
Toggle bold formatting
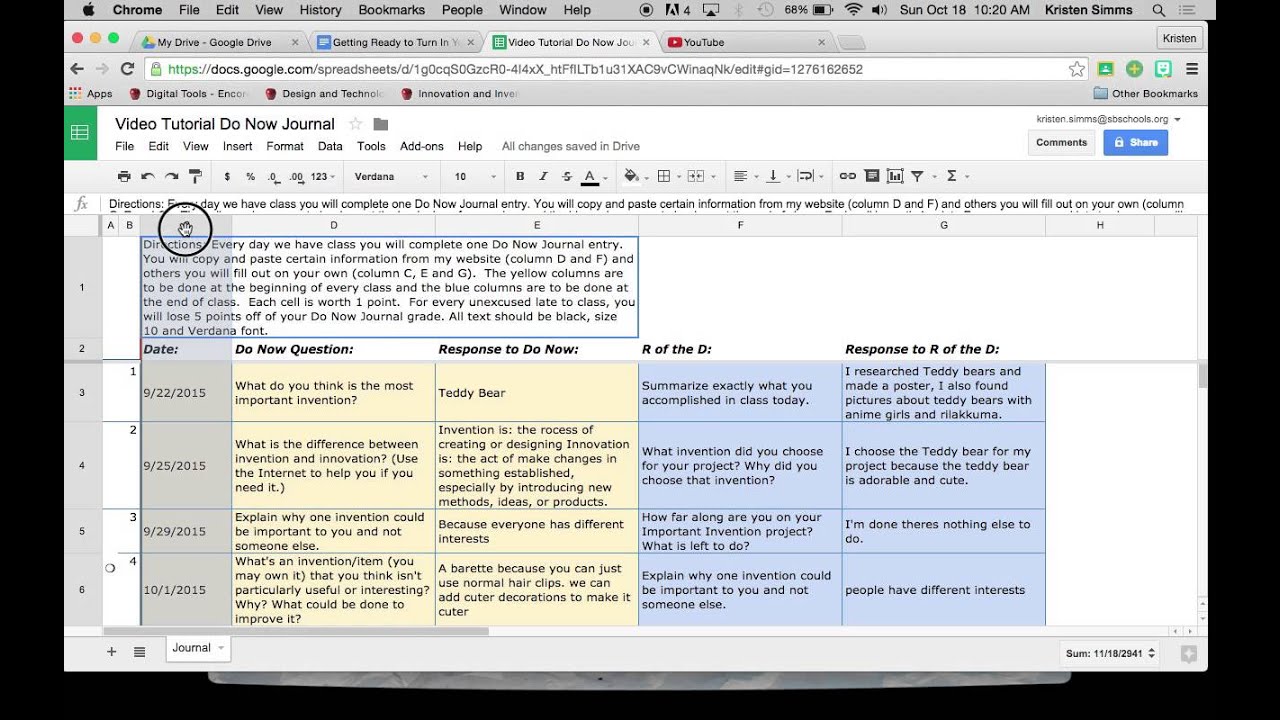click(520, 176)
